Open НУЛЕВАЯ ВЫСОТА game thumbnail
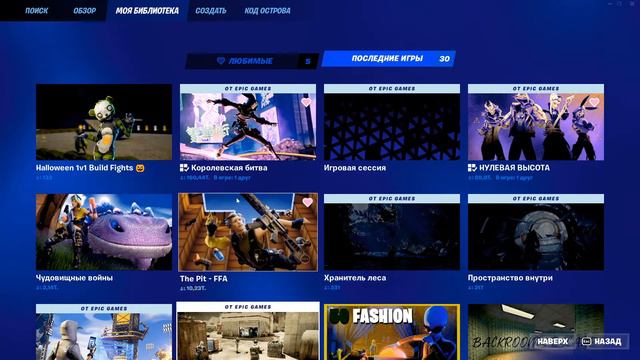The height and width of the screenshot is (360, 640). click(536, 122)
